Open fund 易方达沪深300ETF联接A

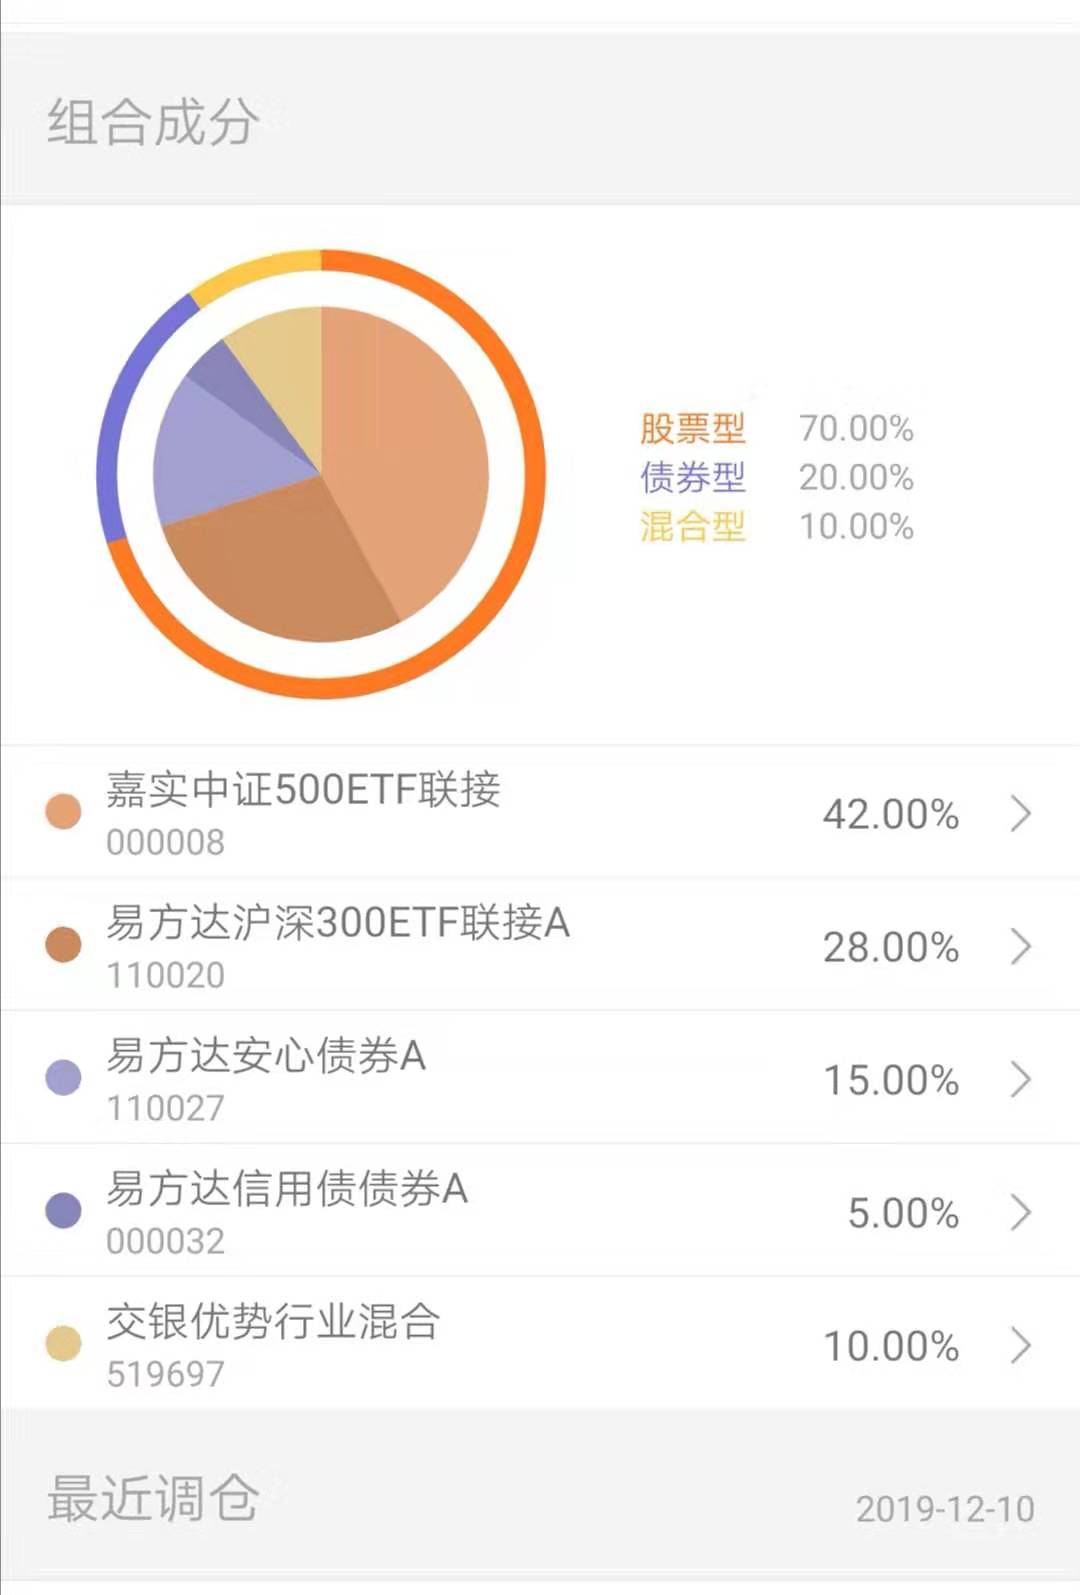[338, 922]
